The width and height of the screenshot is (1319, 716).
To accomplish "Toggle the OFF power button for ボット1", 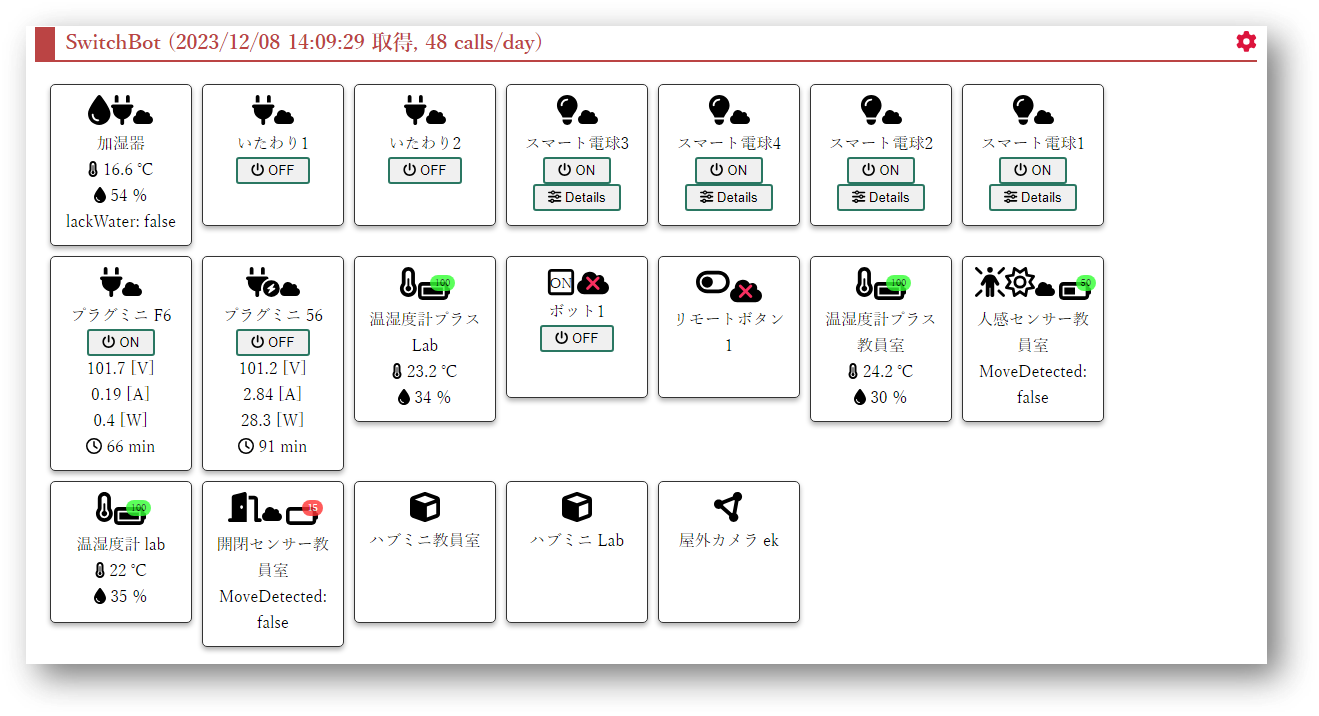I will [x=577, y=338].
